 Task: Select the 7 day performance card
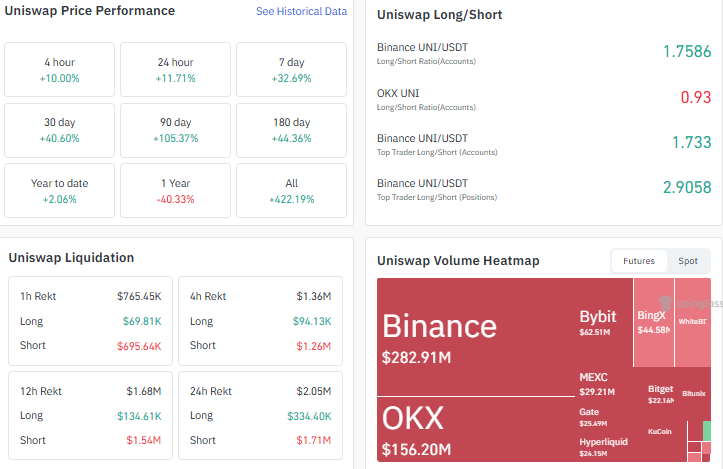pyautogui.click(x=291, y=70)
